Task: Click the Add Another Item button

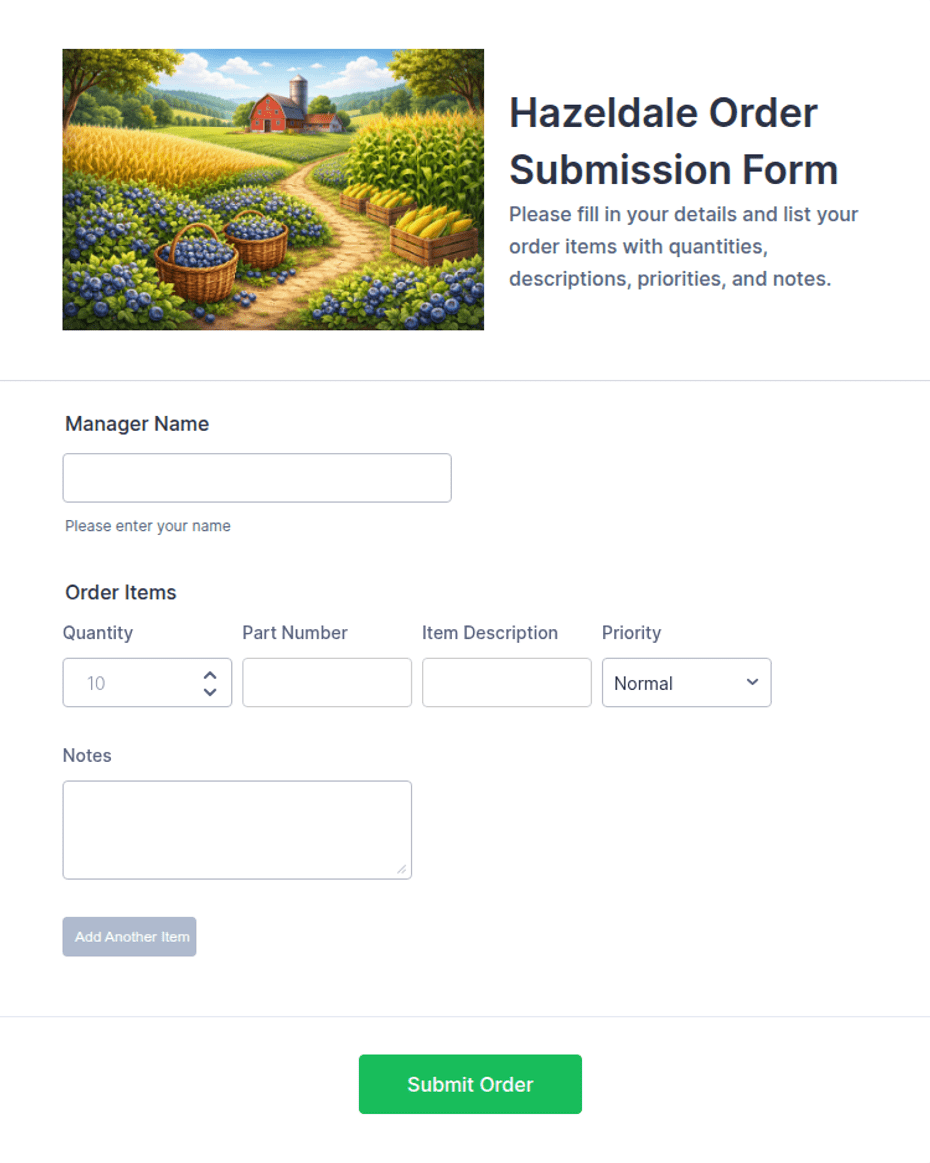Action: click(129, 937)
